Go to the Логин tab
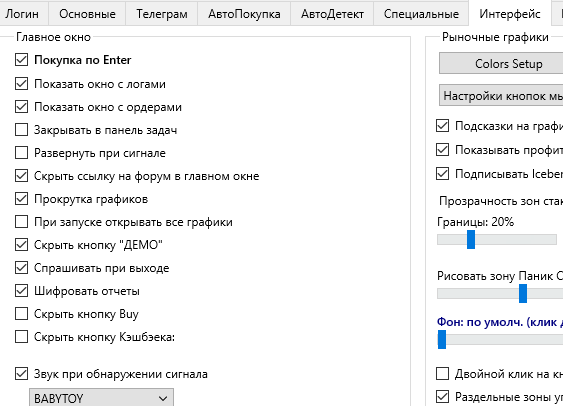Image resolution: width=563 pixels, height=406 pixels. [22, 14]
